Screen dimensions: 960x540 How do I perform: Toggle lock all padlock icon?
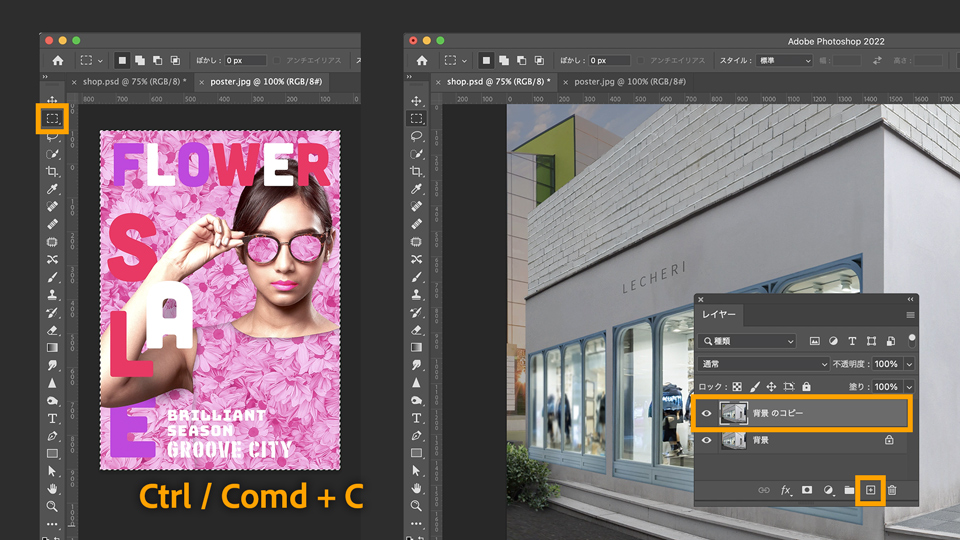(806, 387)
